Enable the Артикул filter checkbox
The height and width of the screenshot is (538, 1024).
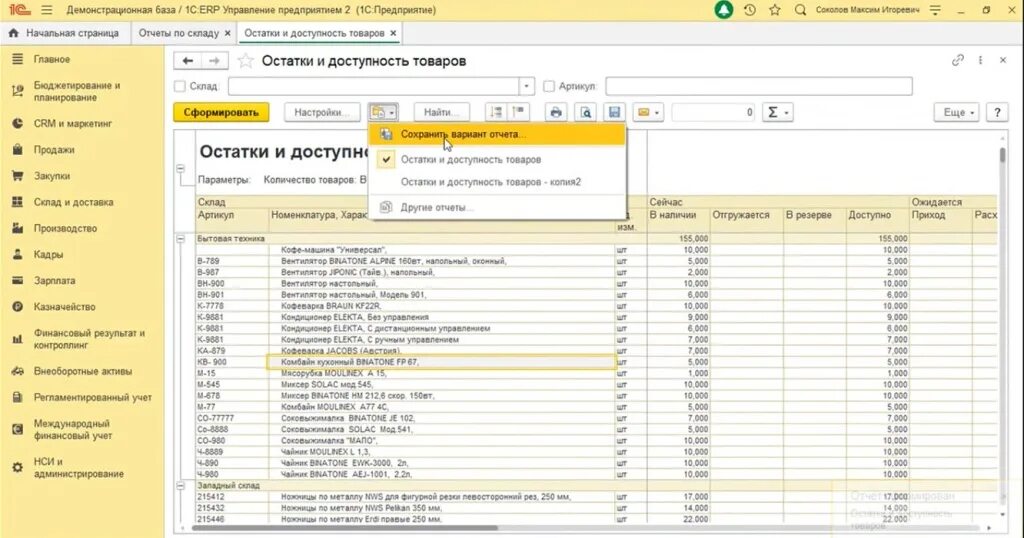[549, 86]
